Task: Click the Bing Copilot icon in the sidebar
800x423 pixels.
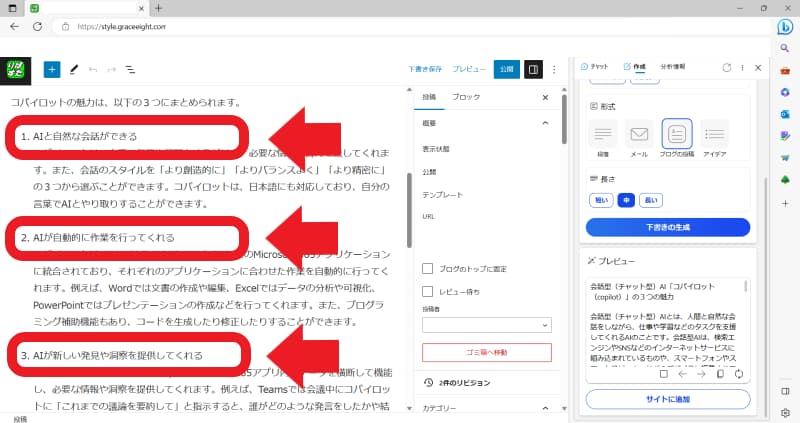Action: (x=785, y=27)
